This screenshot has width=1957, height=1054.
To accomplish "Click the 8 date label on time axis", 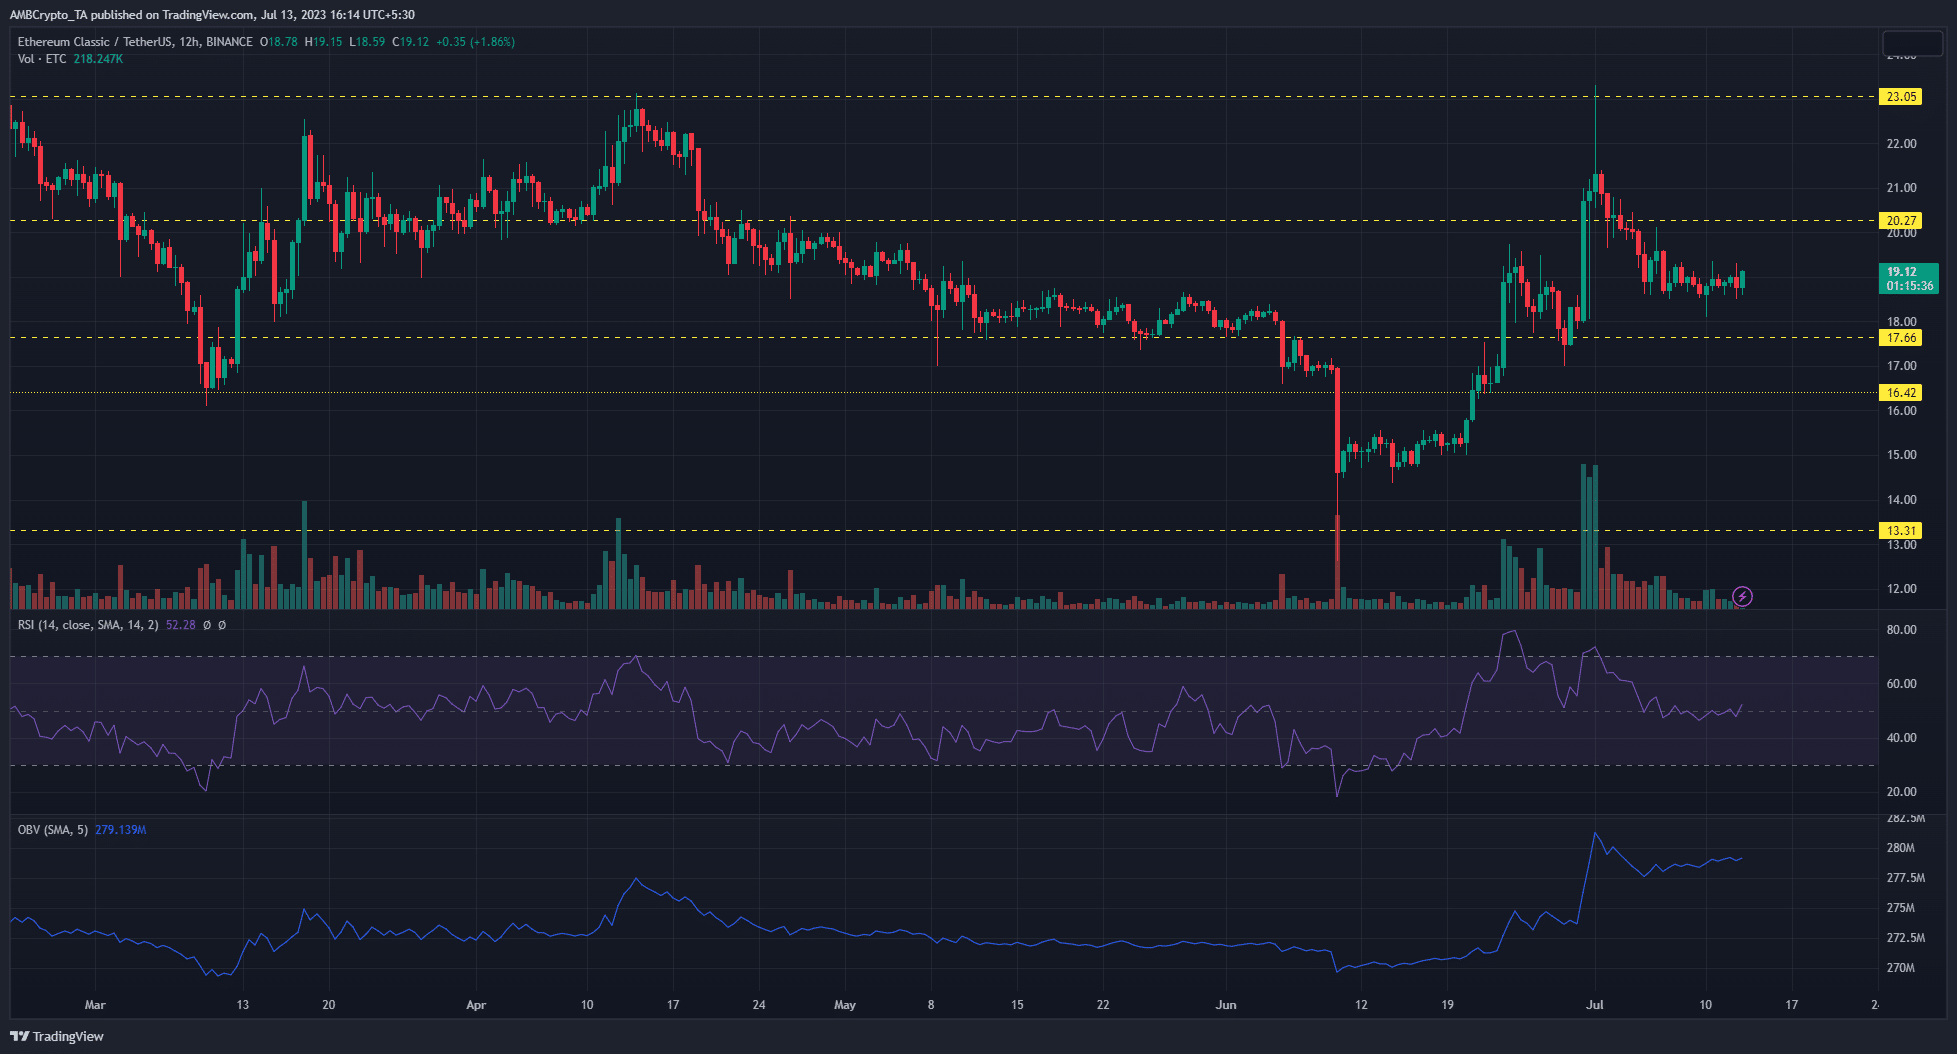I will coord(931,1005).
